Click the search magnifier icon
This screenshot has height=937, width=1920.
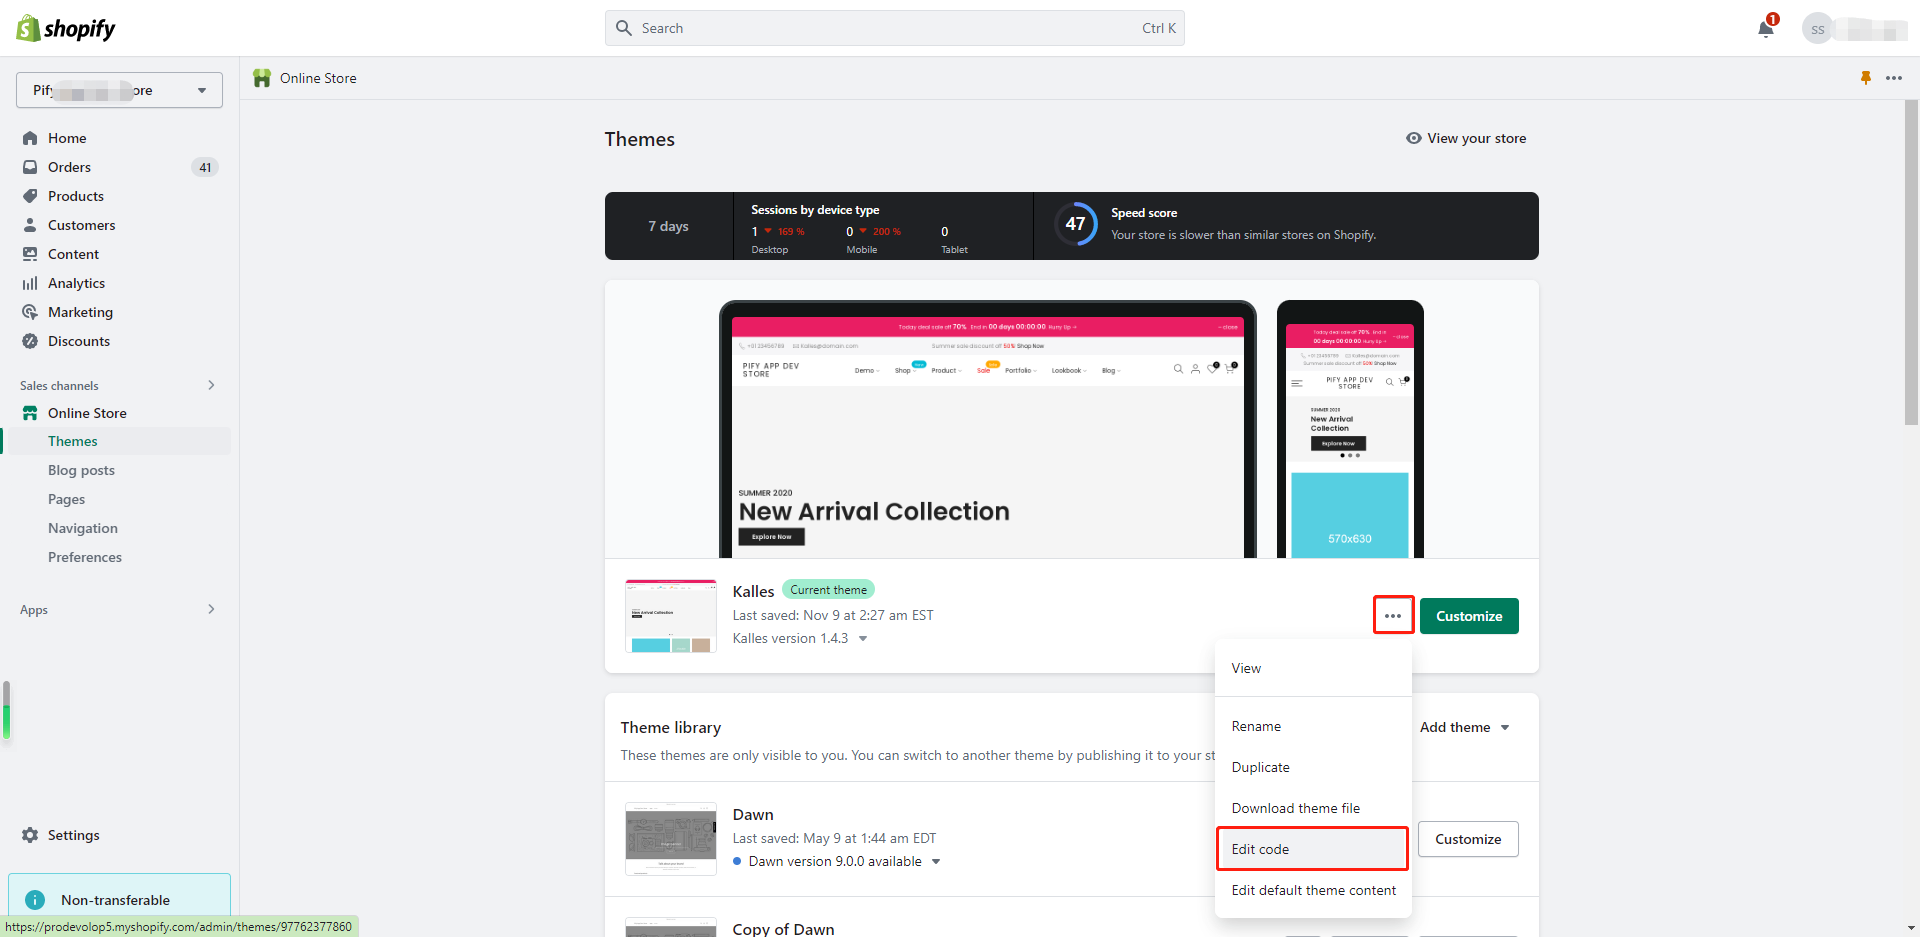point(624,28)
